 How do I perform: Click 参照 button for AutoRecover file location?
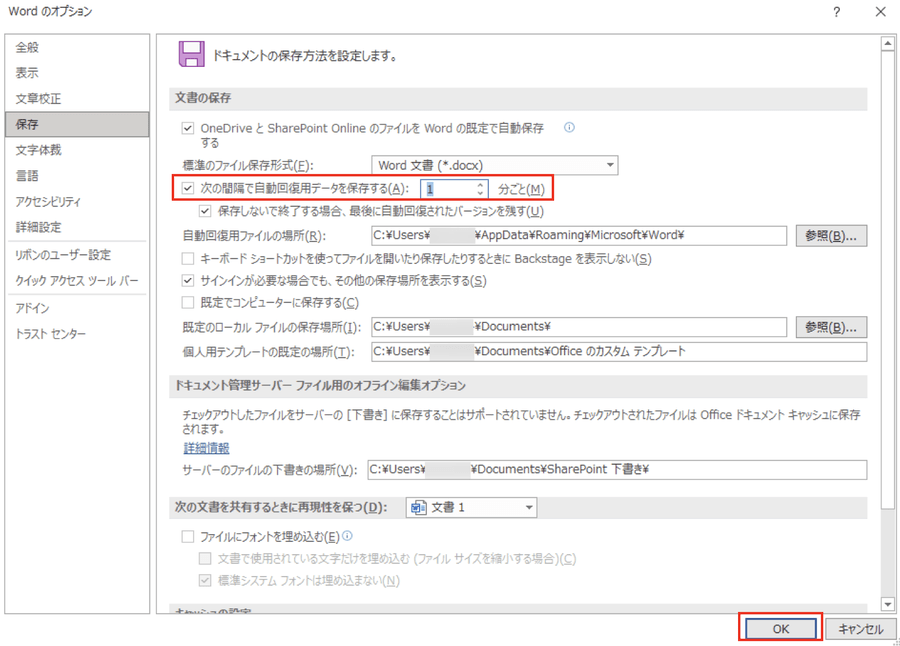[x=831, y=235]
